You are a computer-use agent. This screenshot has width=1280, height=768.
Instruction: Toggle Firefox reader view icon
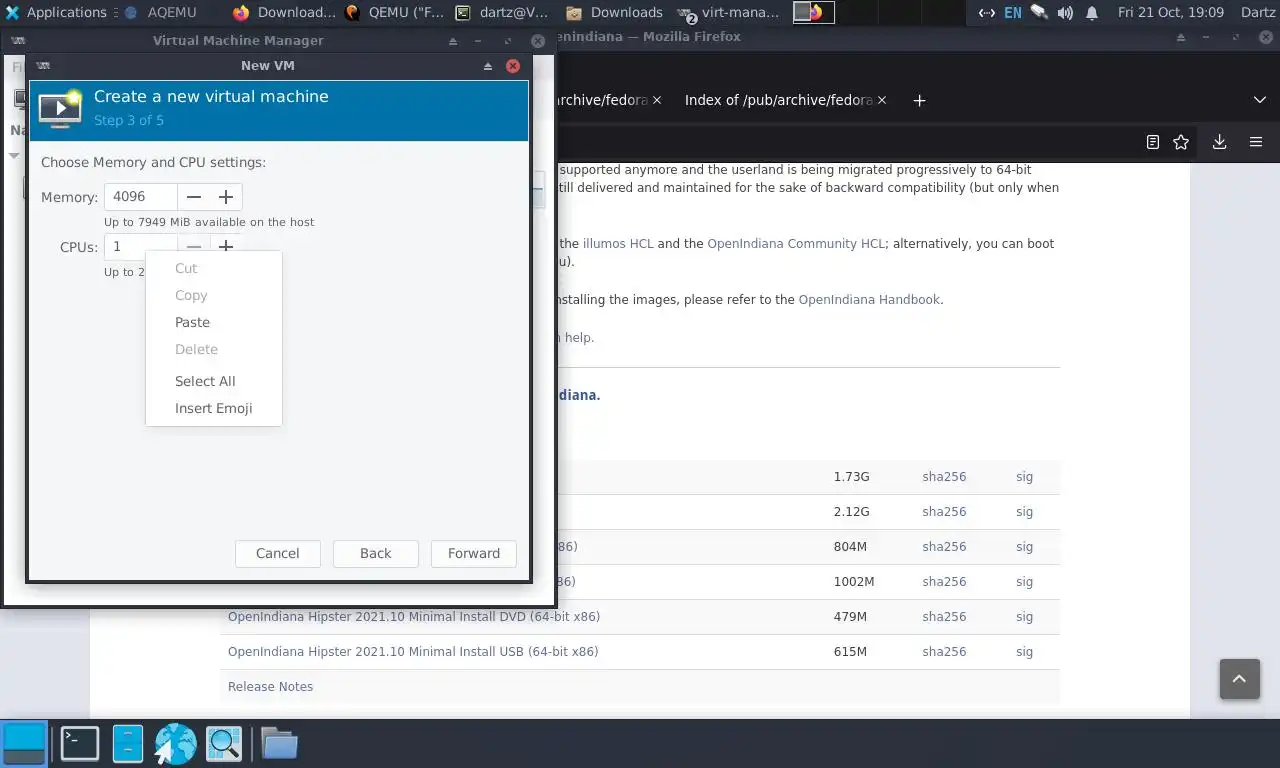[x=1152, y=142]
